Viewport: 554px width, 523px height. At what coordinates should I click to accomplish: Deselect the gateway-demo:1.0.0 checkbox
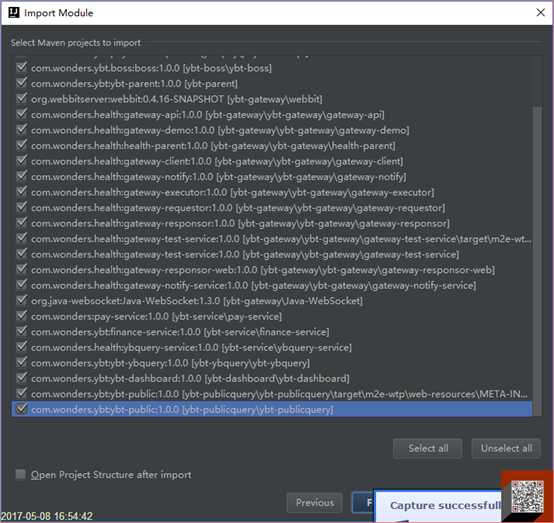[x=22, y=129]
